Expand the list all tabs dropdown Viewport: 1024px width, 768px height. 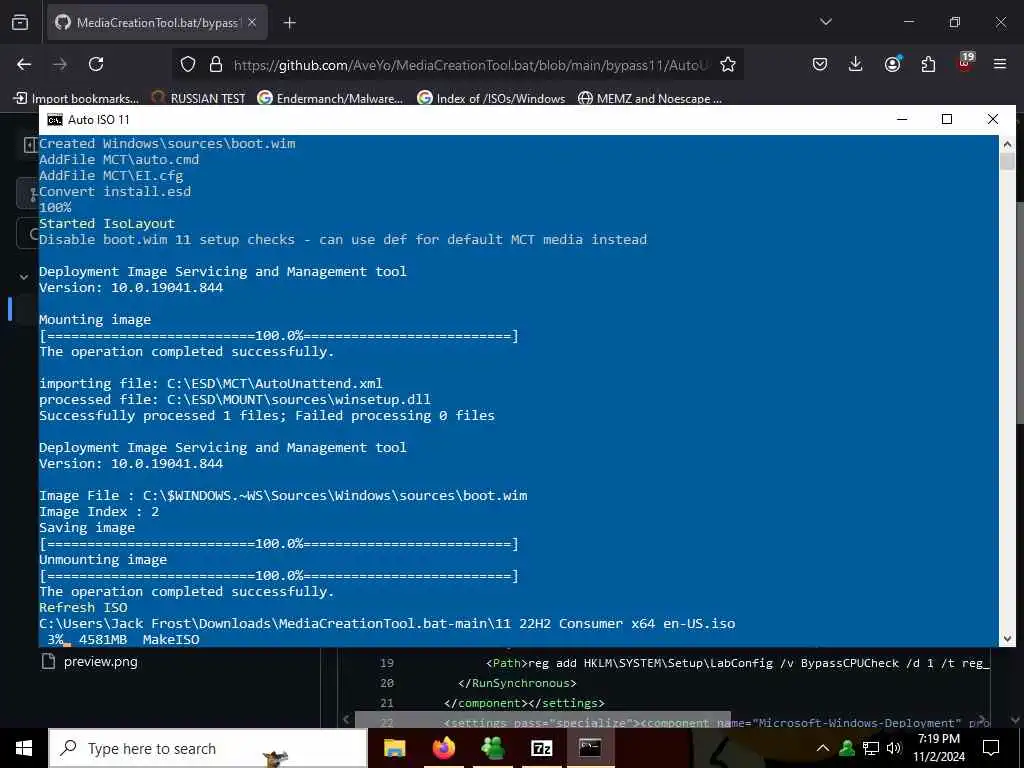point(825,22)
